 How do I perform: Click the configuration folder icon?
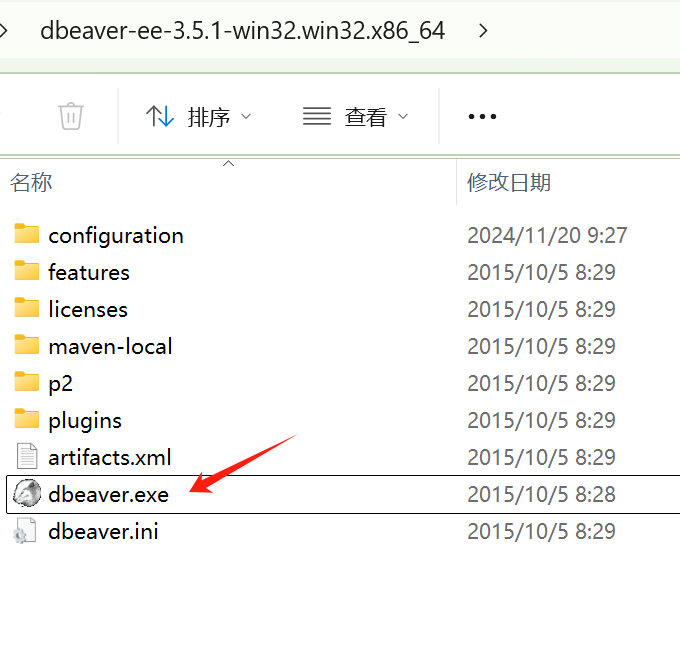[x=26, y=234]
